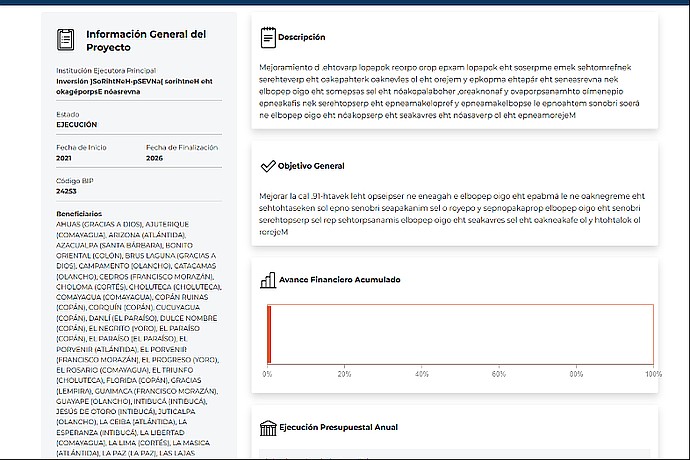
Task: Click the Beneficiarios label
Action: pyautogui.click(x=79, y=213)
